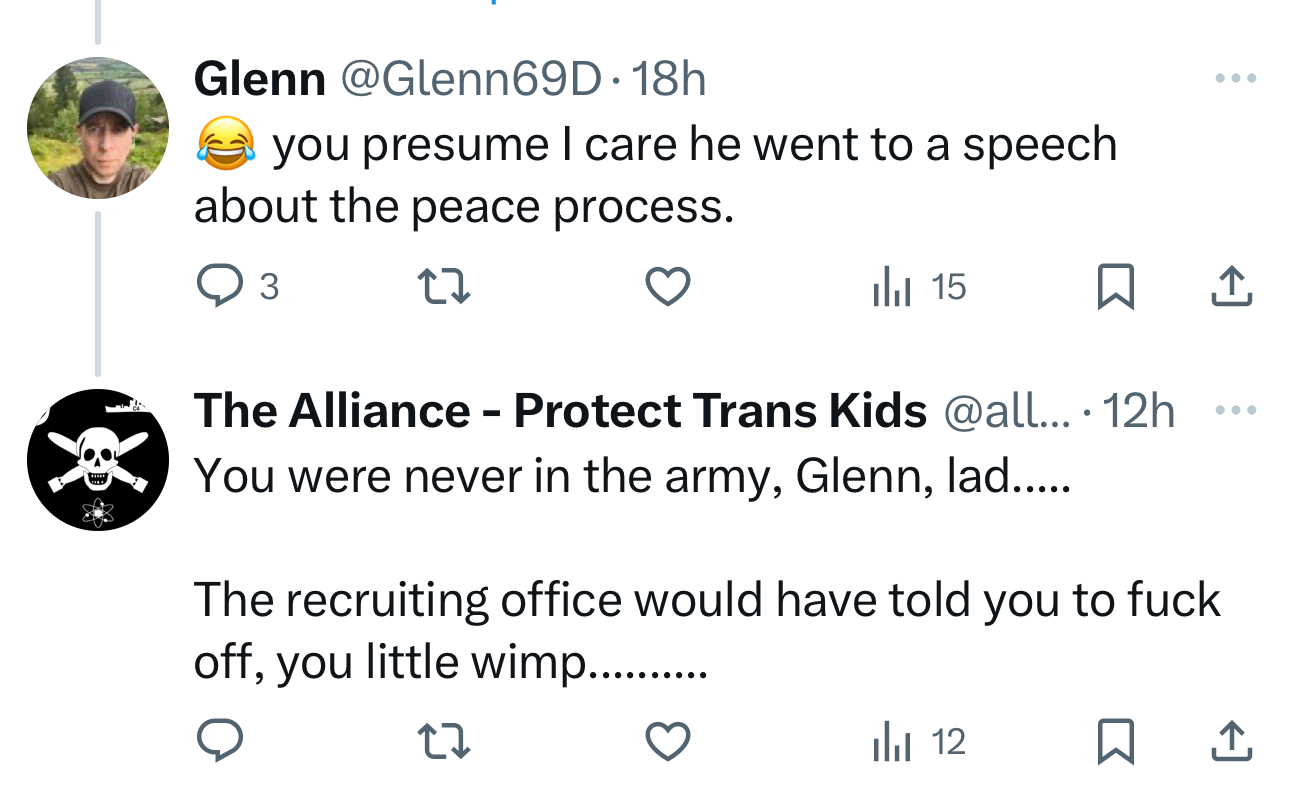Retweet Glenn's post about peace process
Image resolution: width=1290 pixels, height=798 pixels.
[x=443, y=288]
